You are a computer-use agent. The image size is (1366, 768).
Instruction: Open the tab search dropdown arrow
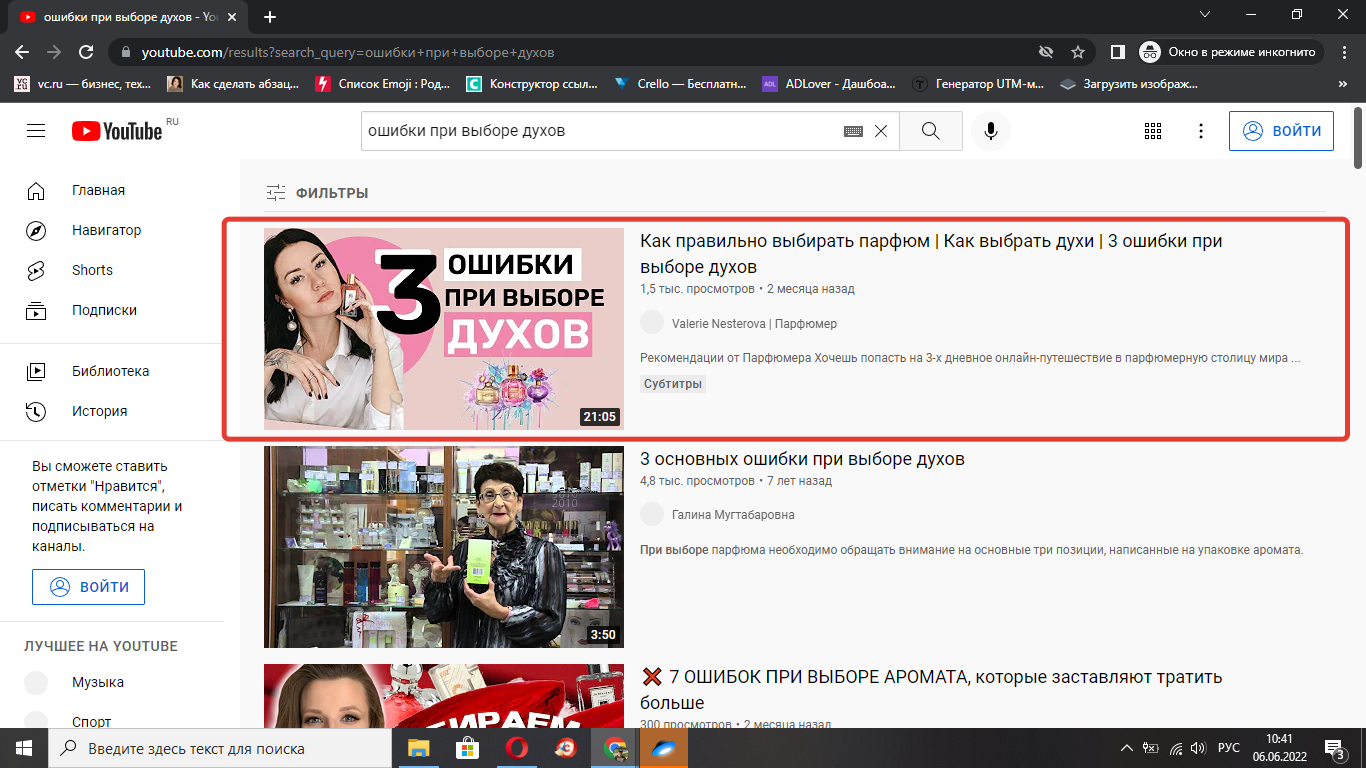click(x=1206, y=14)
